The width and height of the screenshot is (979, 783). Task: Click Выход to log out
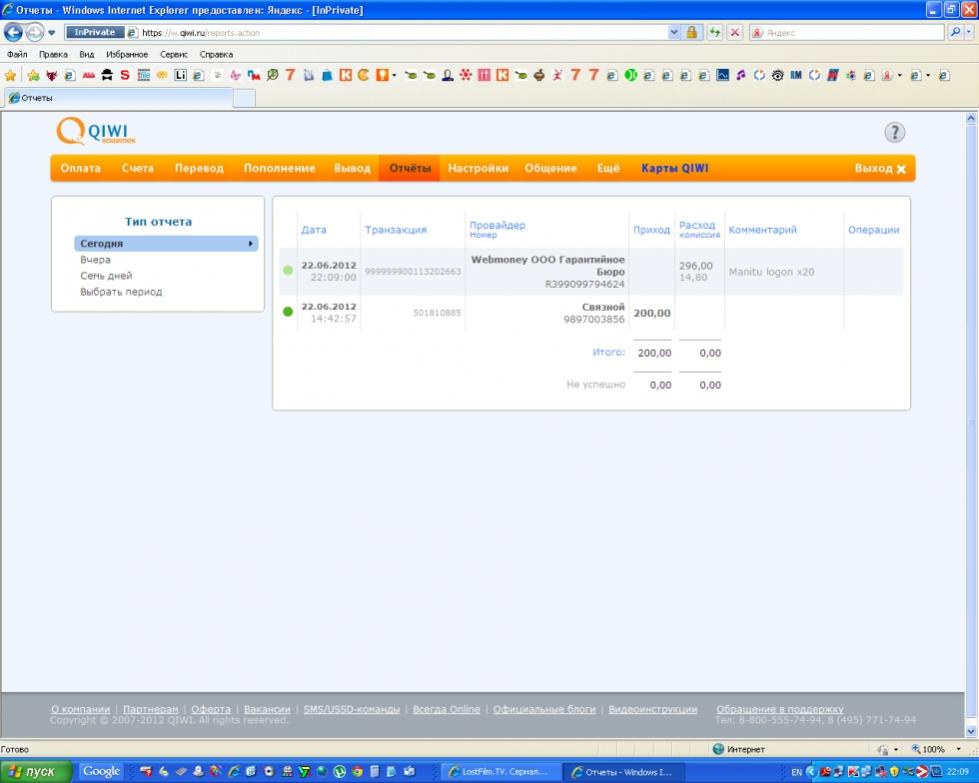click(x=879, y=169)
